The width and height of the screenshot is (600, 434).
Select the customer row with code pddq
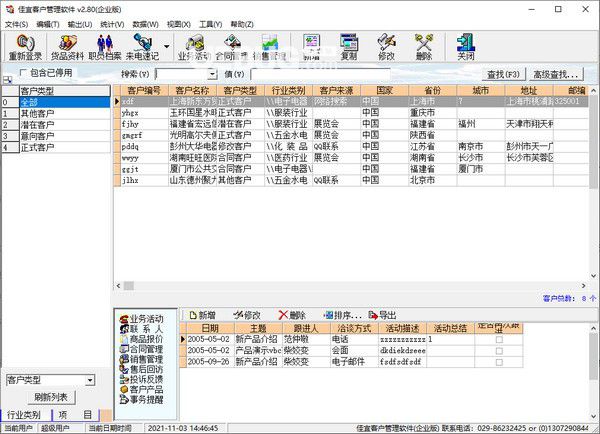pyautogui.click(x=351, y=147)
